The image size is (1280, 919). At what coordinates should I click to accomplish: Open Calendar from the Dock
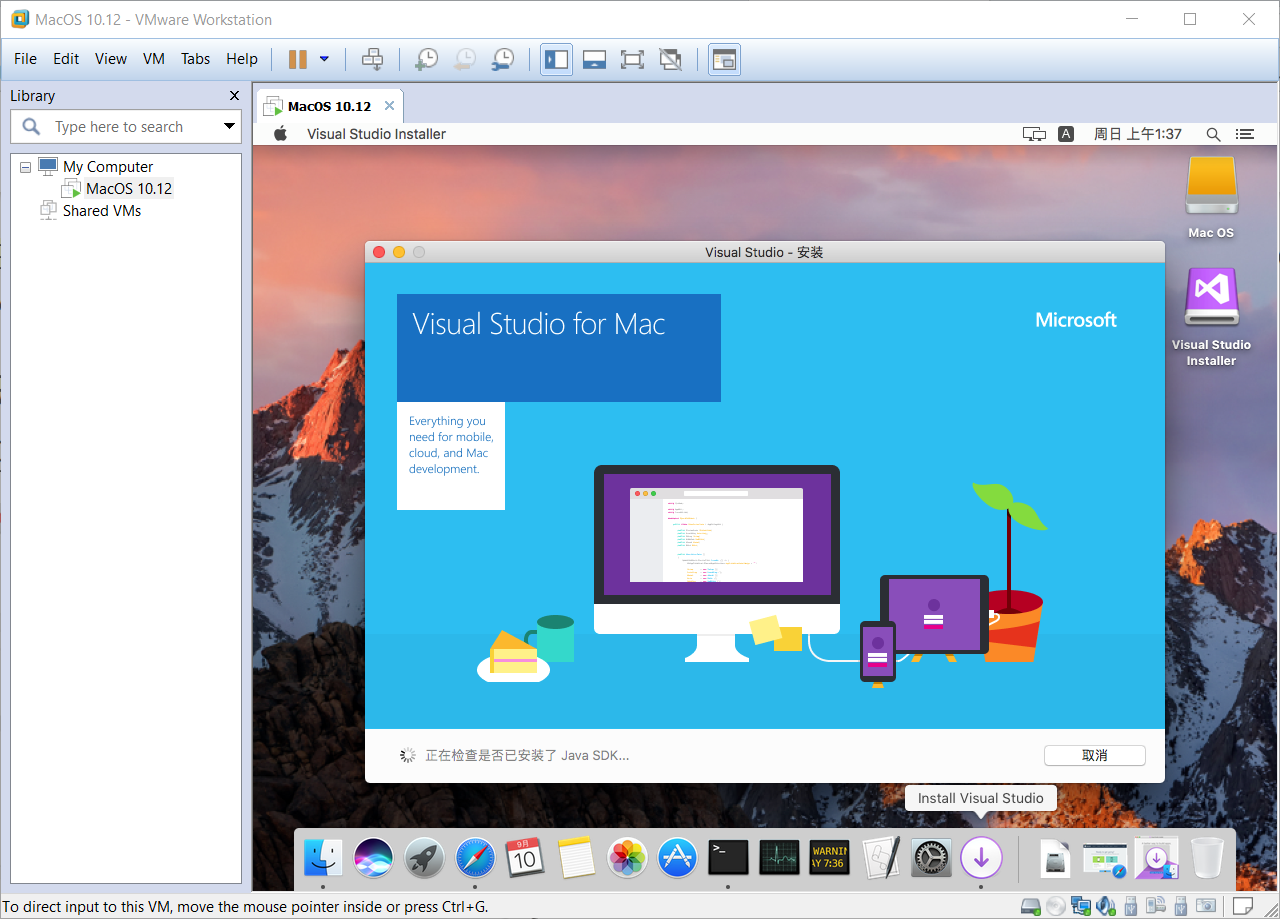point(526,857)
